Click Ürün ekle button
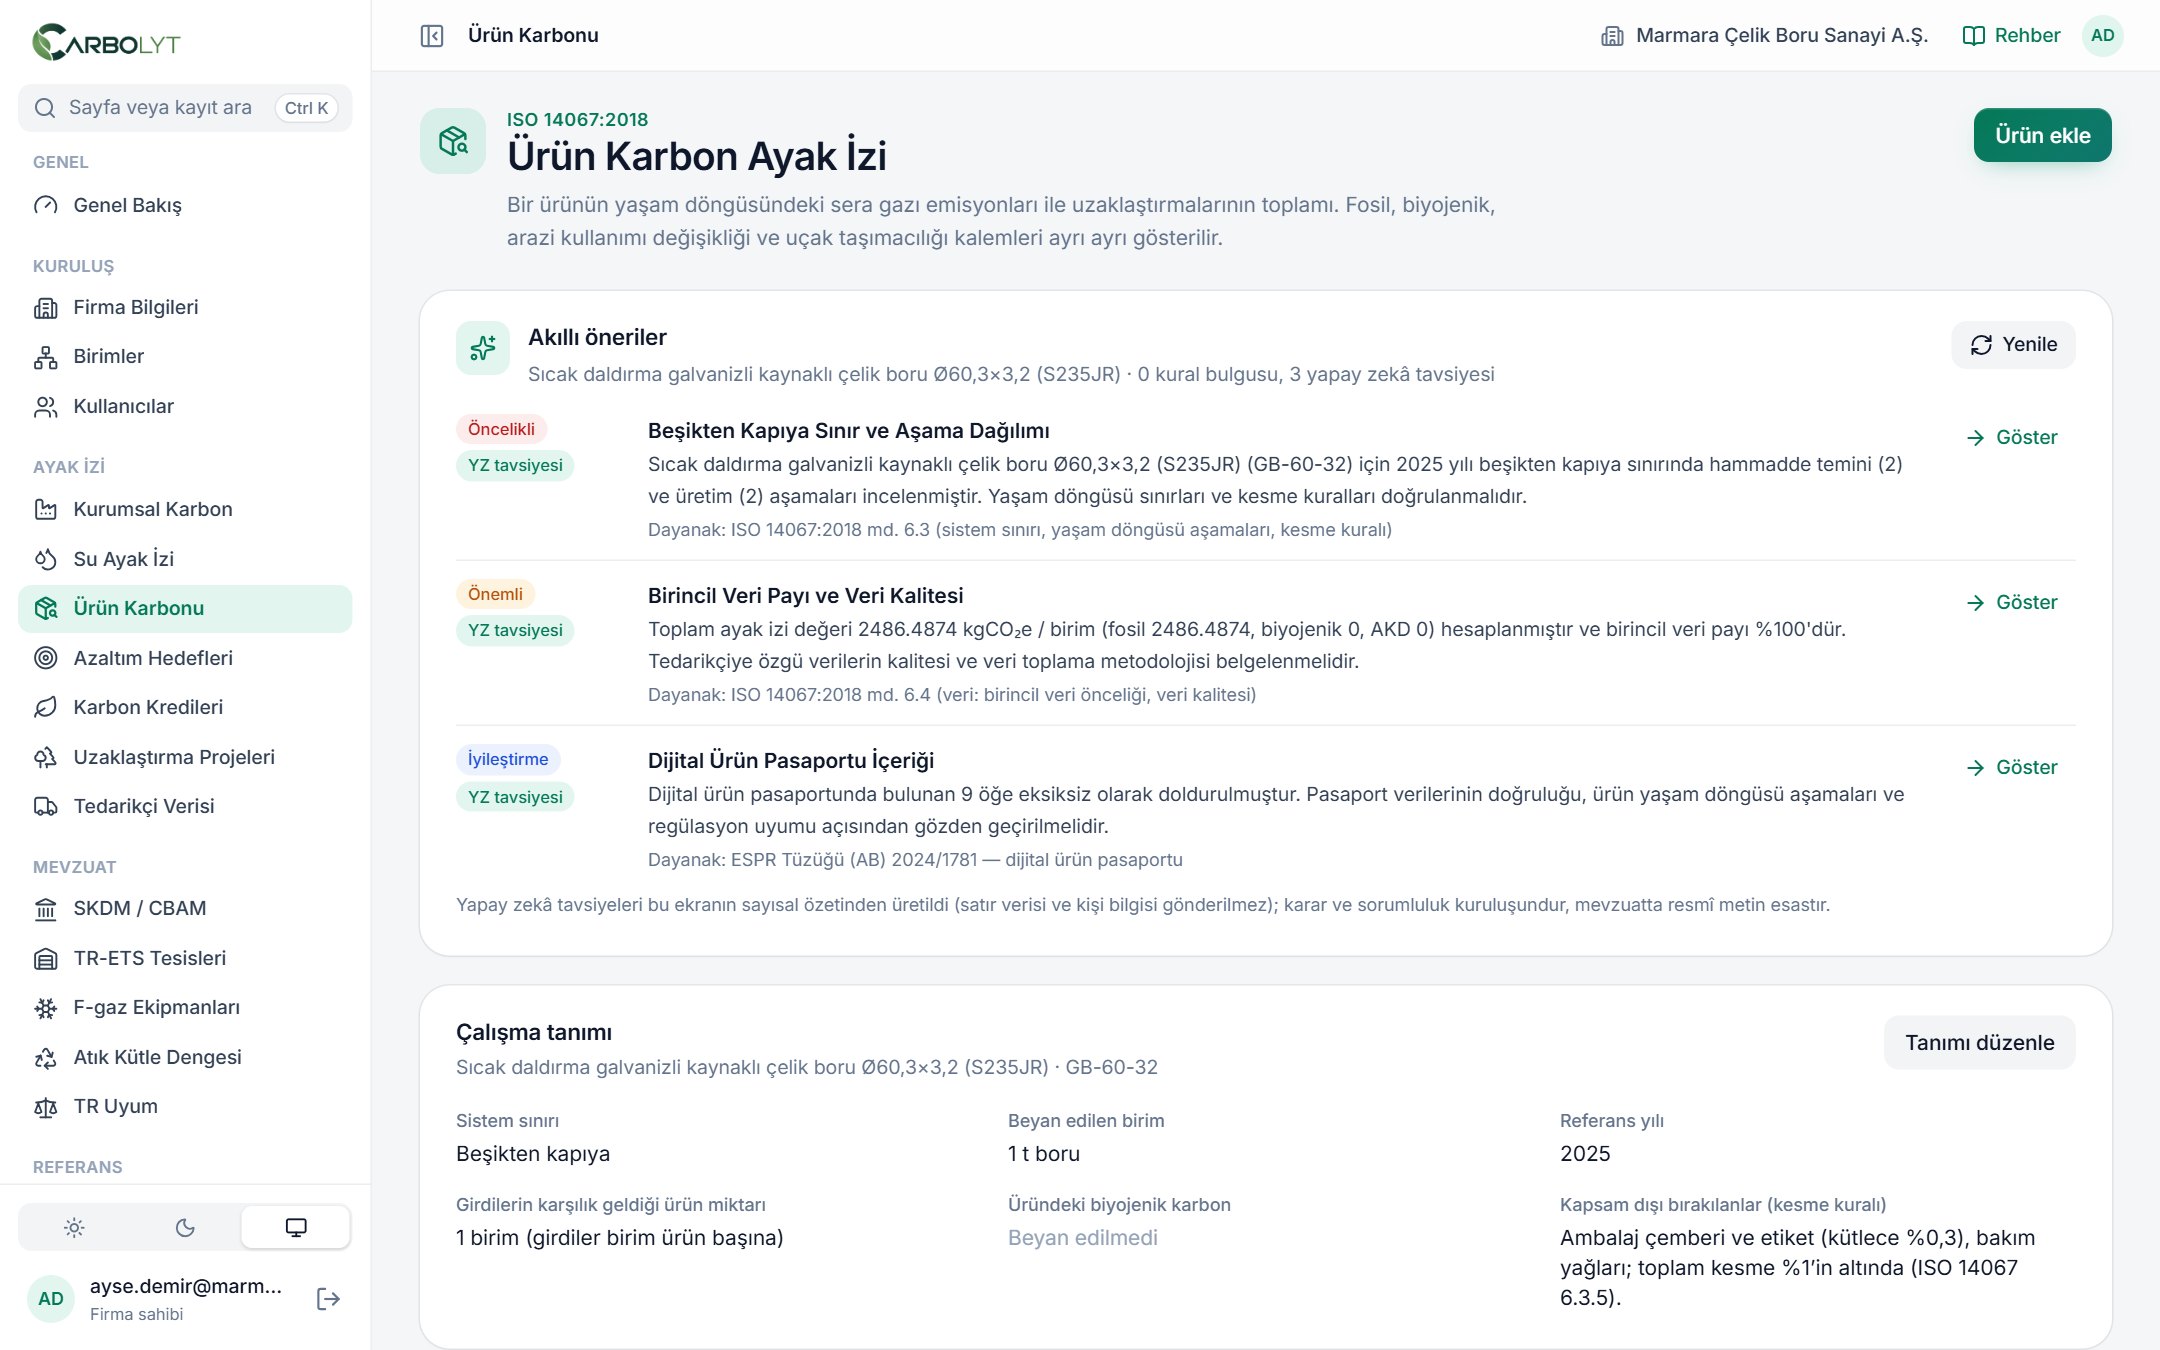This screenshot has height=1350, width=2160. point(2042,135)
